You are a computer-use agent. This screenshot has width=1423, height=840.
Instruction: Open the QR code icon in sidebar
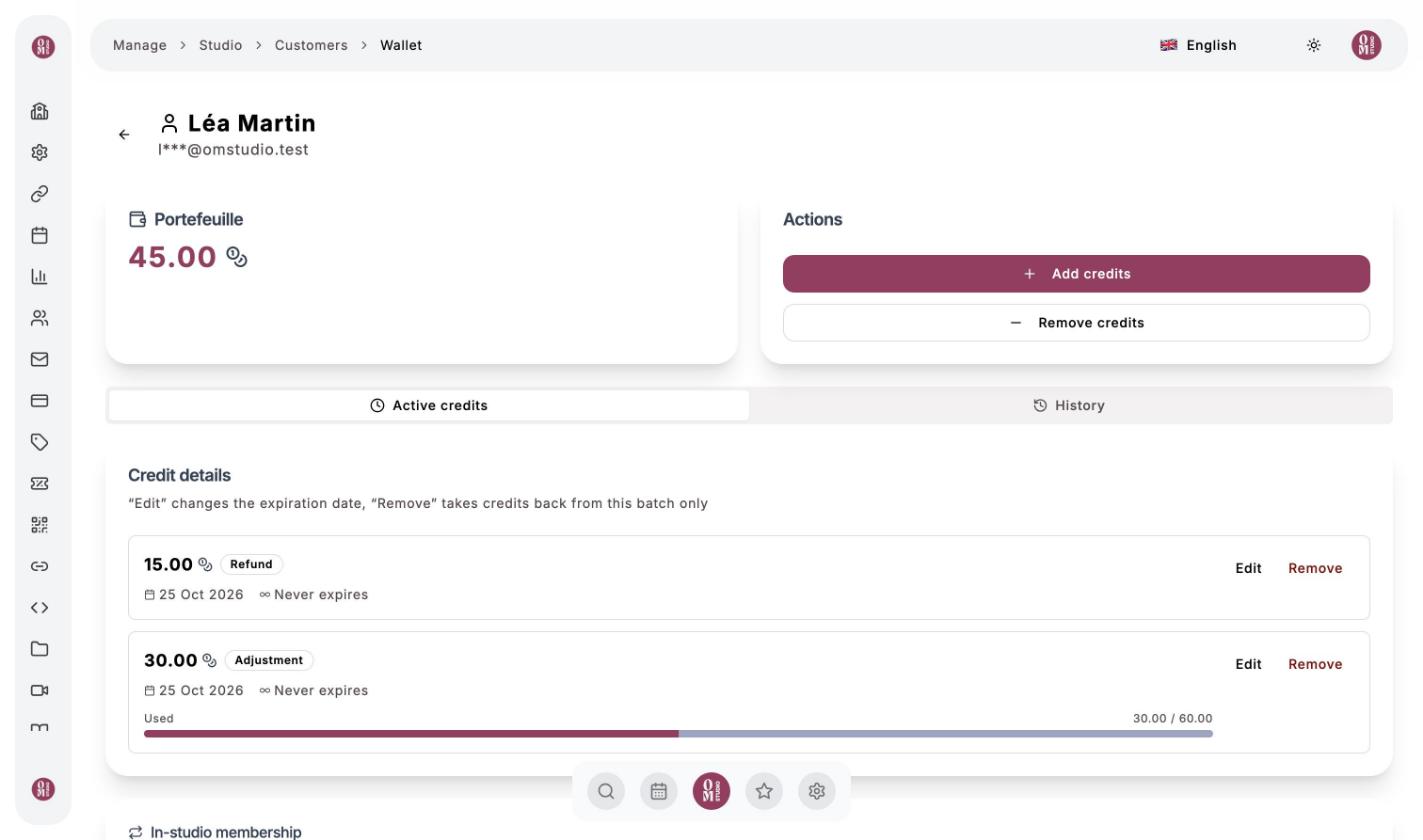coord(40,525)
